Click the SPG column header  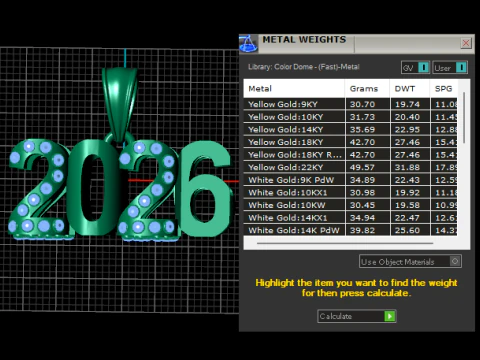coord(443,89)
